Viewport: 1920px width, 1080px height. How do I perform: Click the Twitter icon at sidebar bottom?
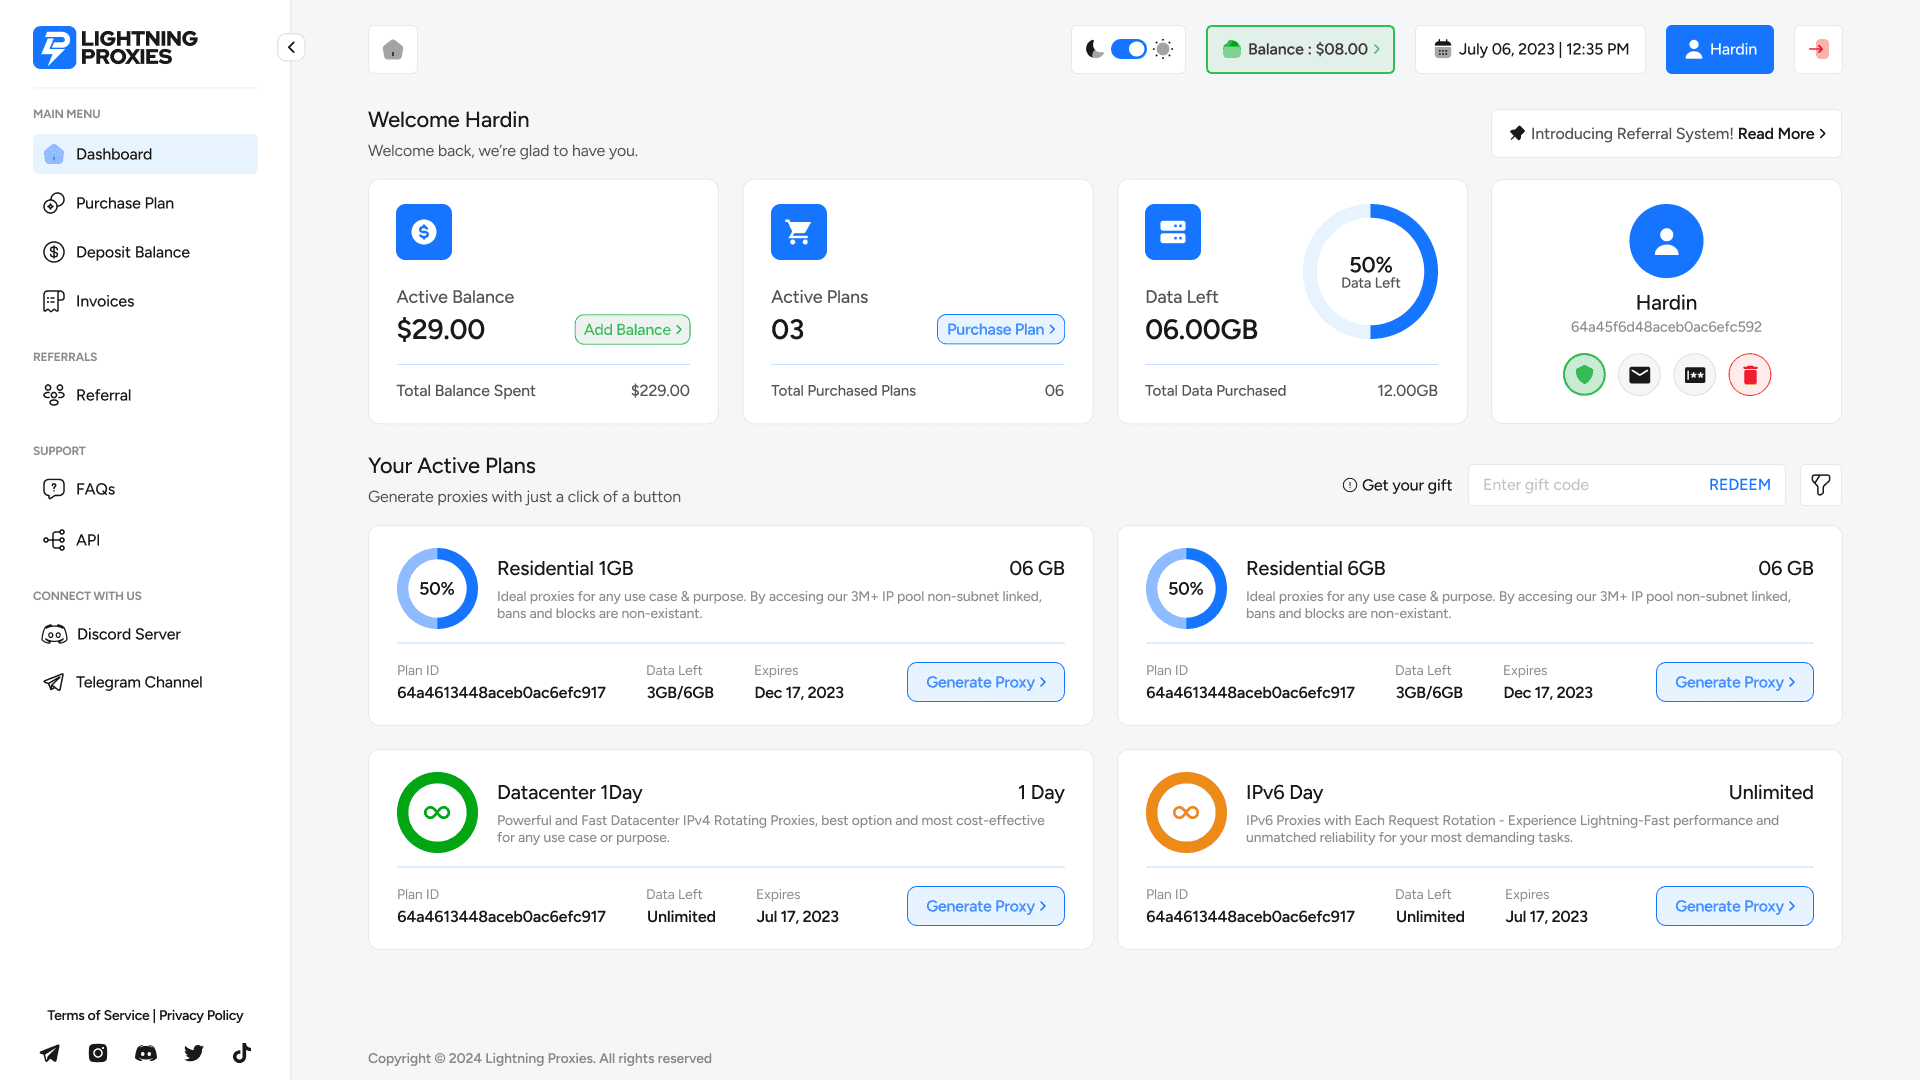(x=193, y=1053)
